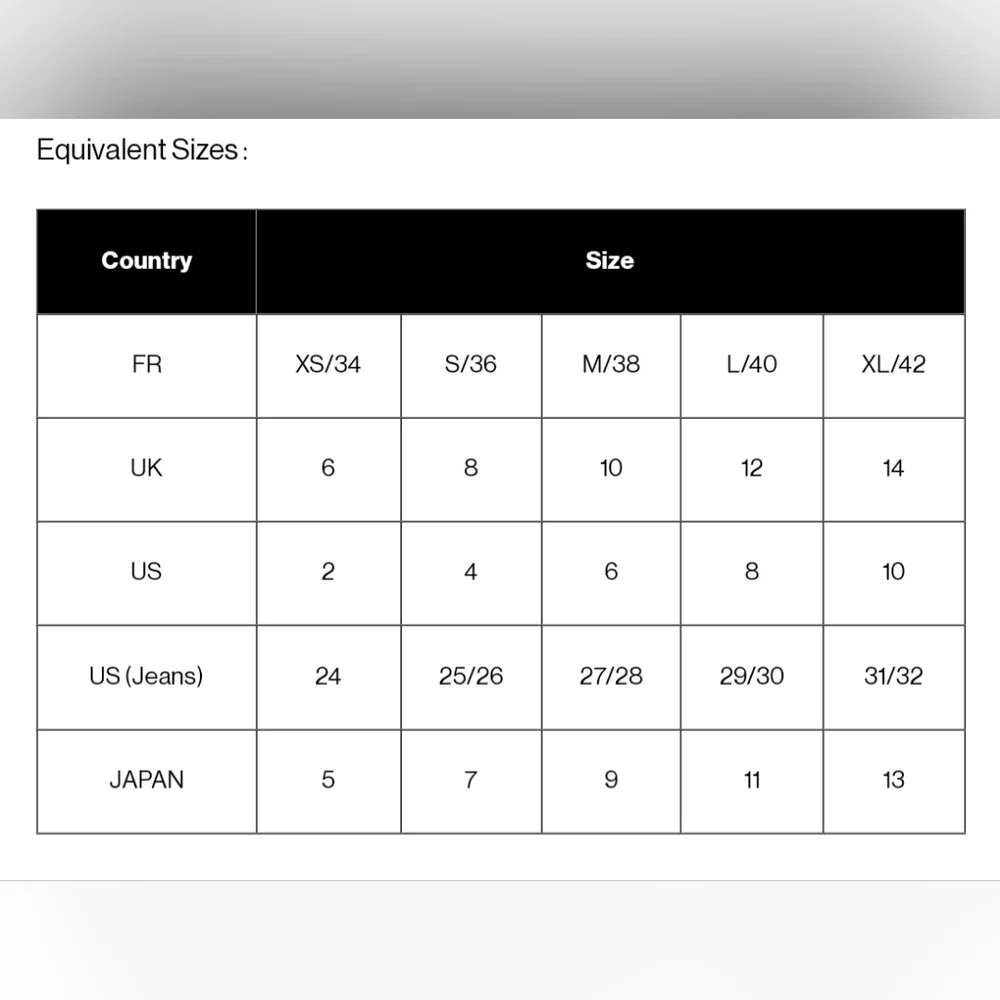Pick the XL/42 size cell
Image resolution: width=1000 pixels, height=1000 pixels.
894,365
